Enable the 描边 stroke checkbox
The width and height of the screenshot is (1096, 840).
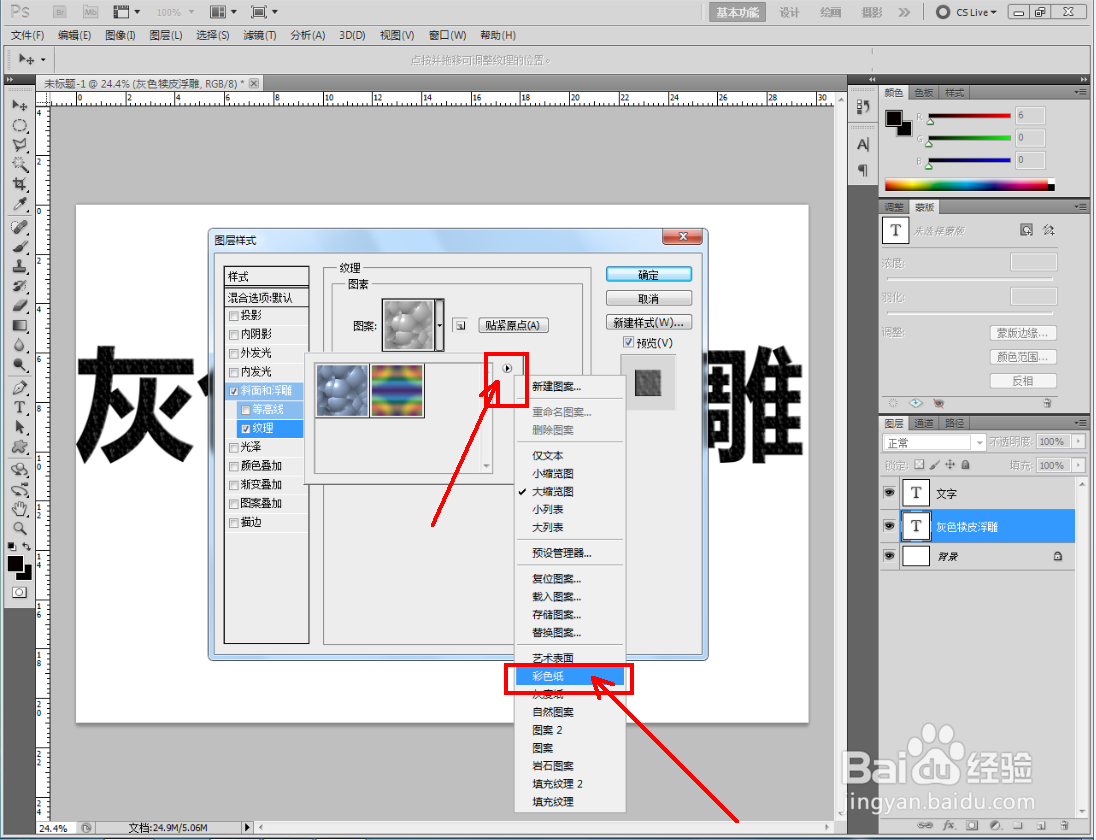(234, 523)
